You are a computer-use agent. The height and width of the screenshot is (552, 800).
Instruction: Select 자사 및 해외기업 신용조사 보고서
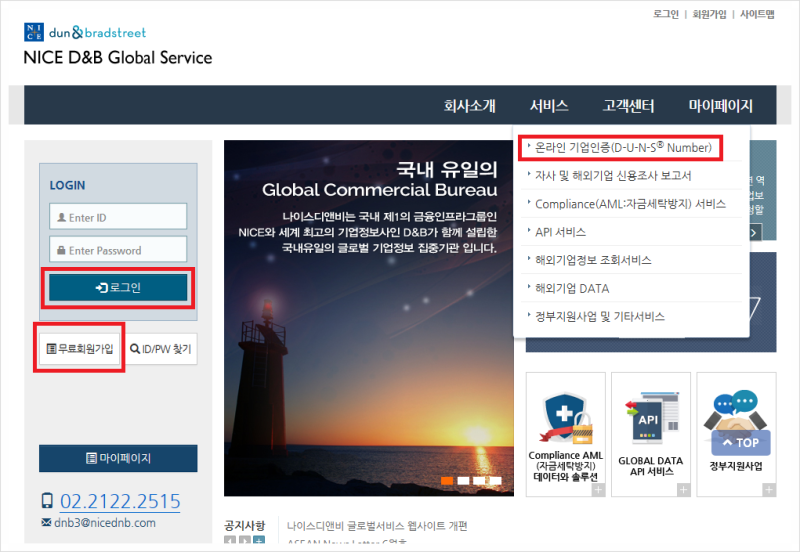pos(612,176)
